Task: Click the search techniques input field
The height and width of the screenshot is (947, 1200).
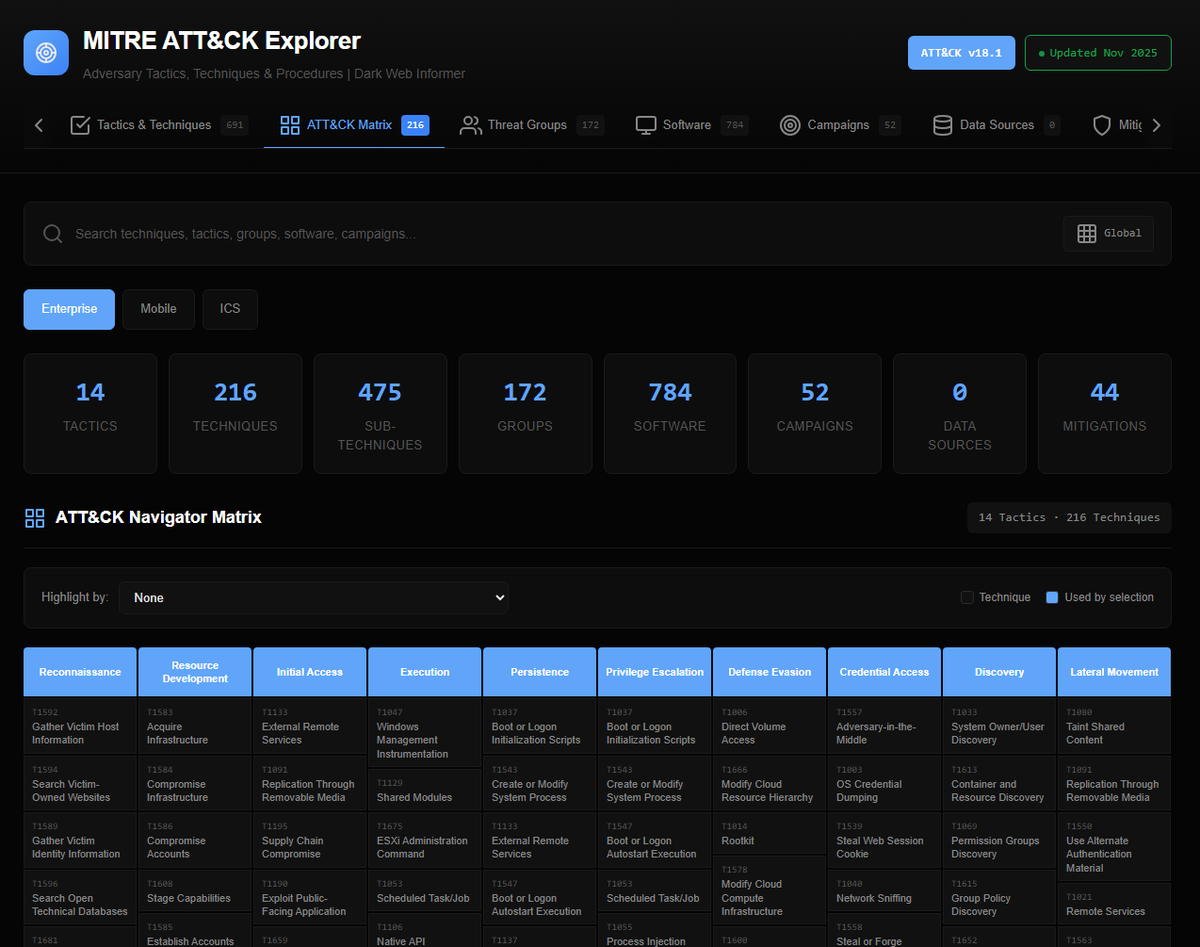Action: (560, 234)
